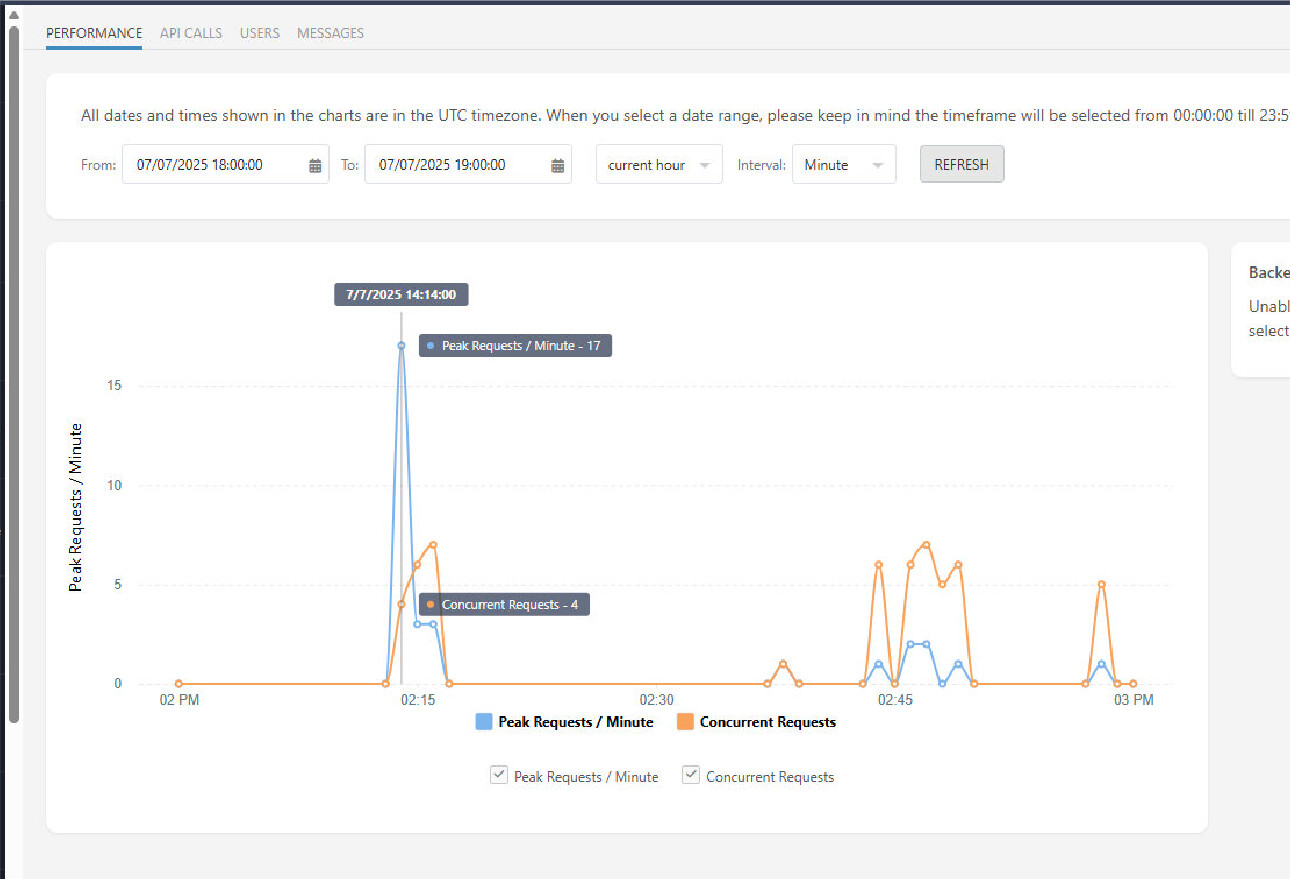Open the Interval Minute dropdown
Image resolution: width=1290 pixels, height=879 pixels.
click(x=843, y=165)
